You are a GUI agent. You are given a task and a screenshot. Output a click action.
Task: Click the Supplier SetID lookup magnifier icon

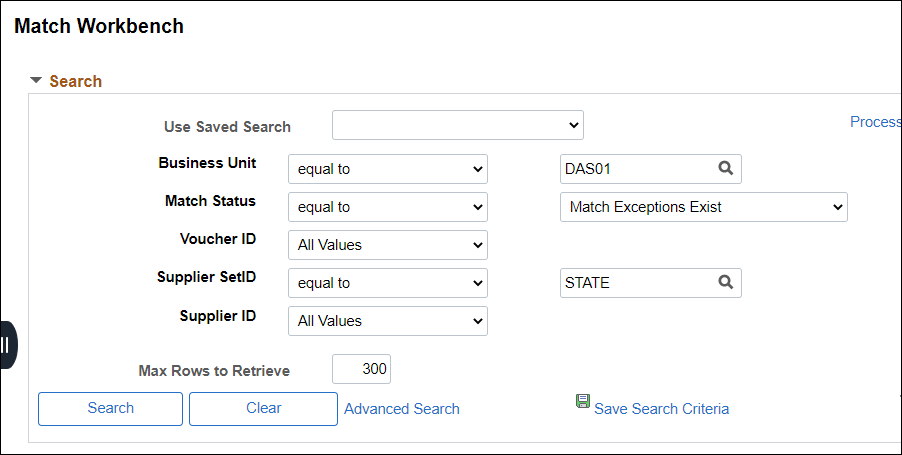click(x=725, y=282)
